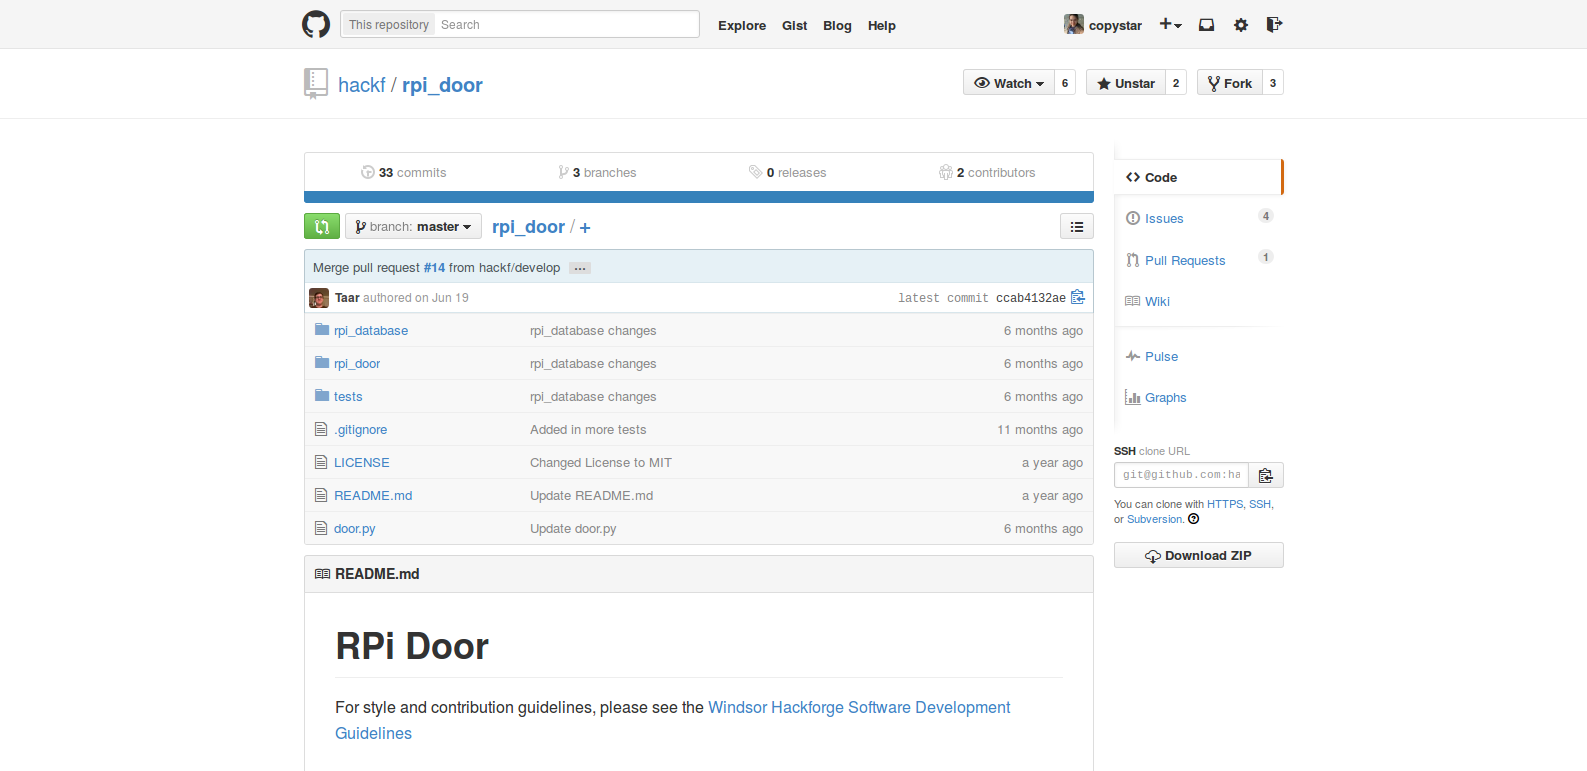The width and height of the screenshot is (1587, 771).
Task: Open the copystar profile link
Action: [1115, 26]
